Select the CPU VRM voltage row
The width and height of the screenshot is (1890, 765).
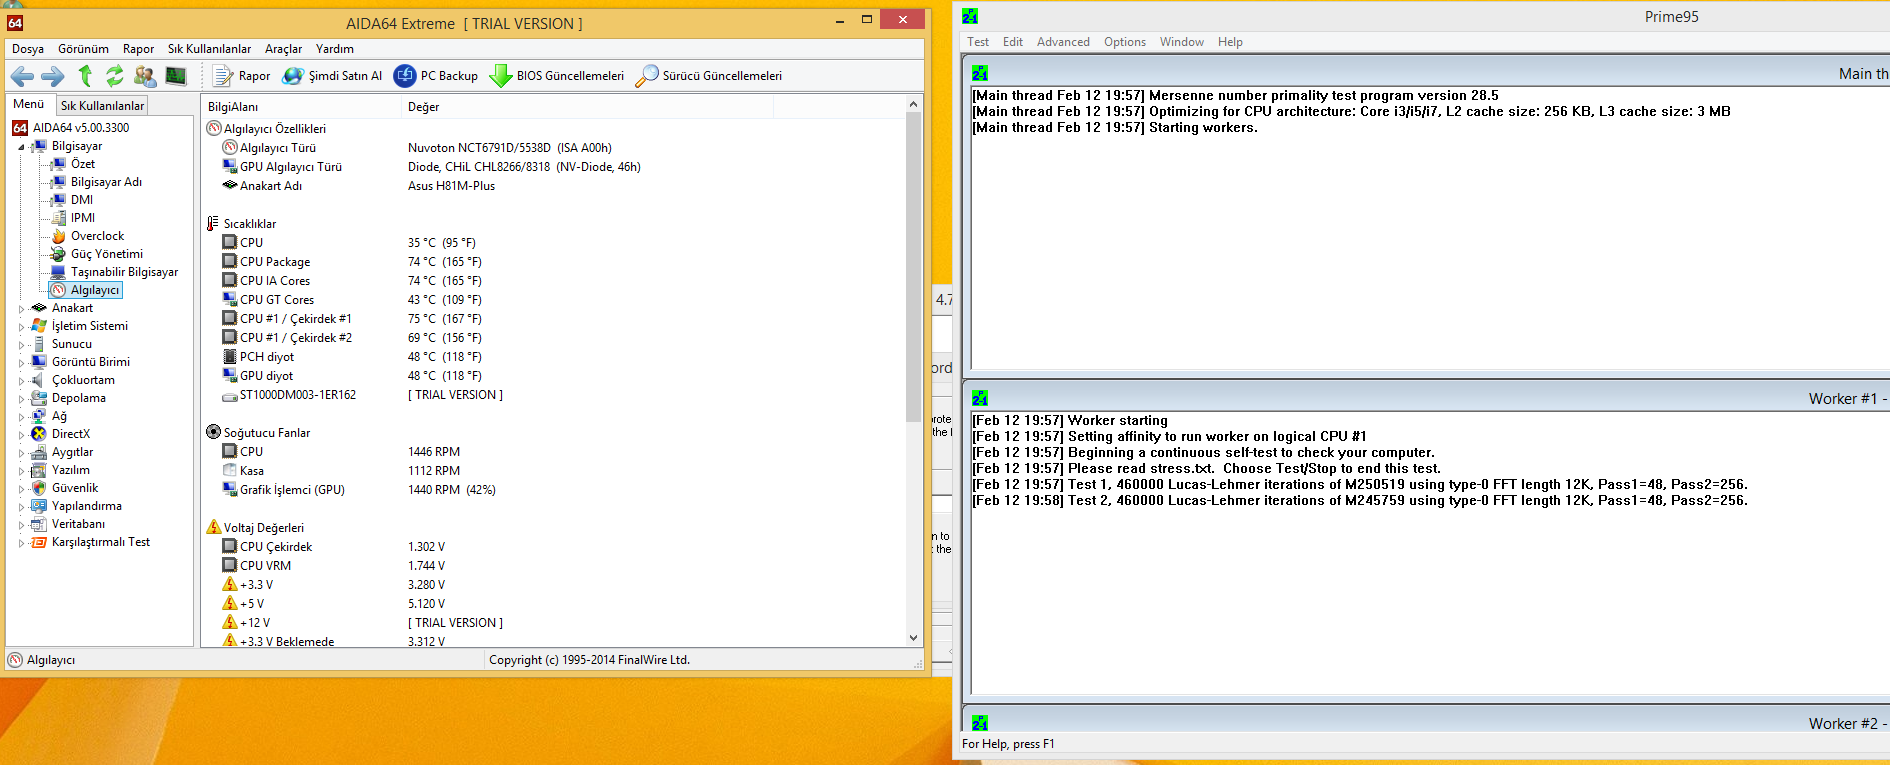click(553, 566)
